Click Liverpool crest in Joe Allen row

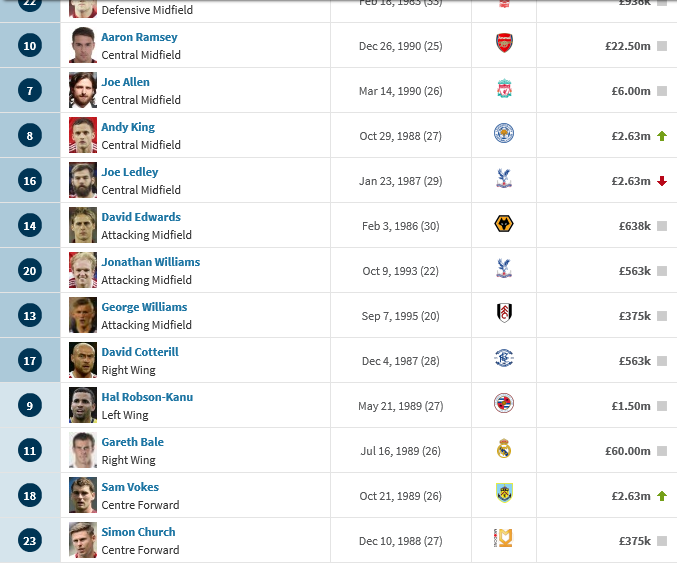coord(504,89)
